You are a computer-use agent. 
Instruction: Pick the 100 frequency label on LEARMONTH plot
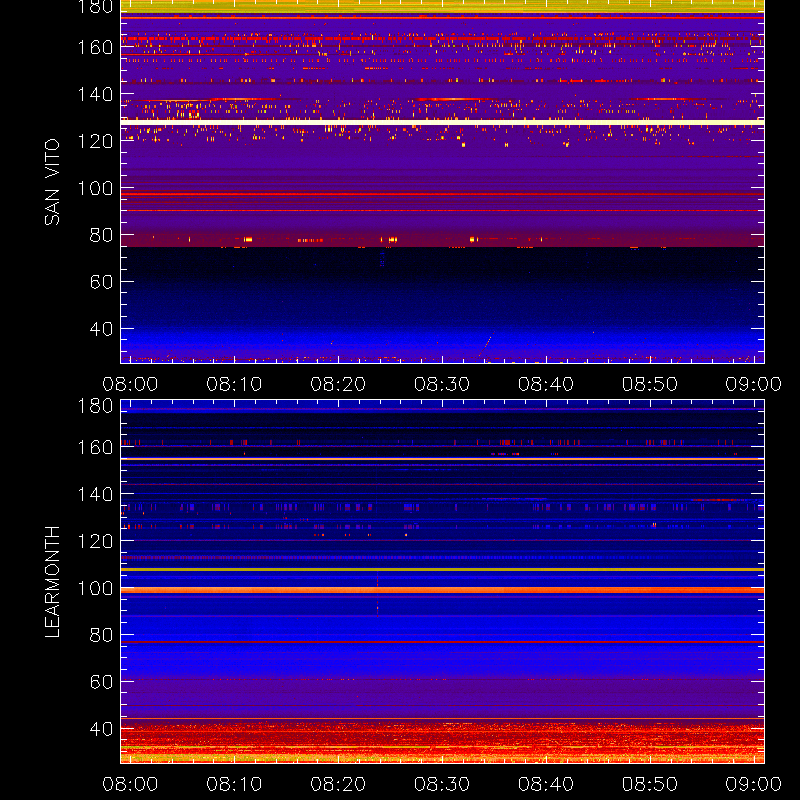[95, 588]
